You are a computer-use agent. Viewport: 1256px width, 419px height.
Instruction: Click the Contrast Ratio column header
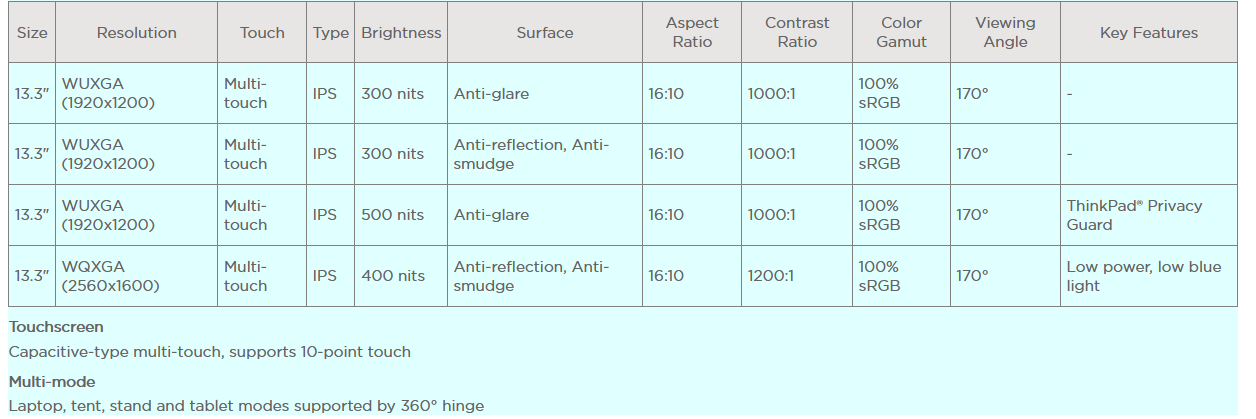[x=797, y=33]
